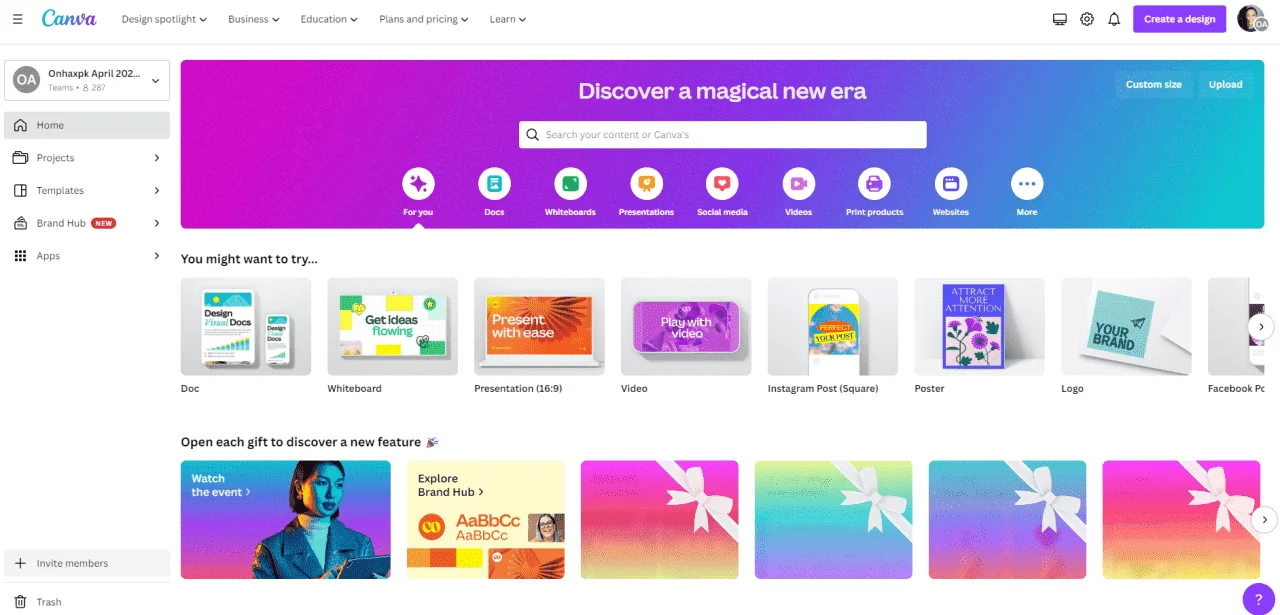Viewport: 1280px width, 615px height.
Task: Select the Social media category icon
Action: (x=722, y=184)
